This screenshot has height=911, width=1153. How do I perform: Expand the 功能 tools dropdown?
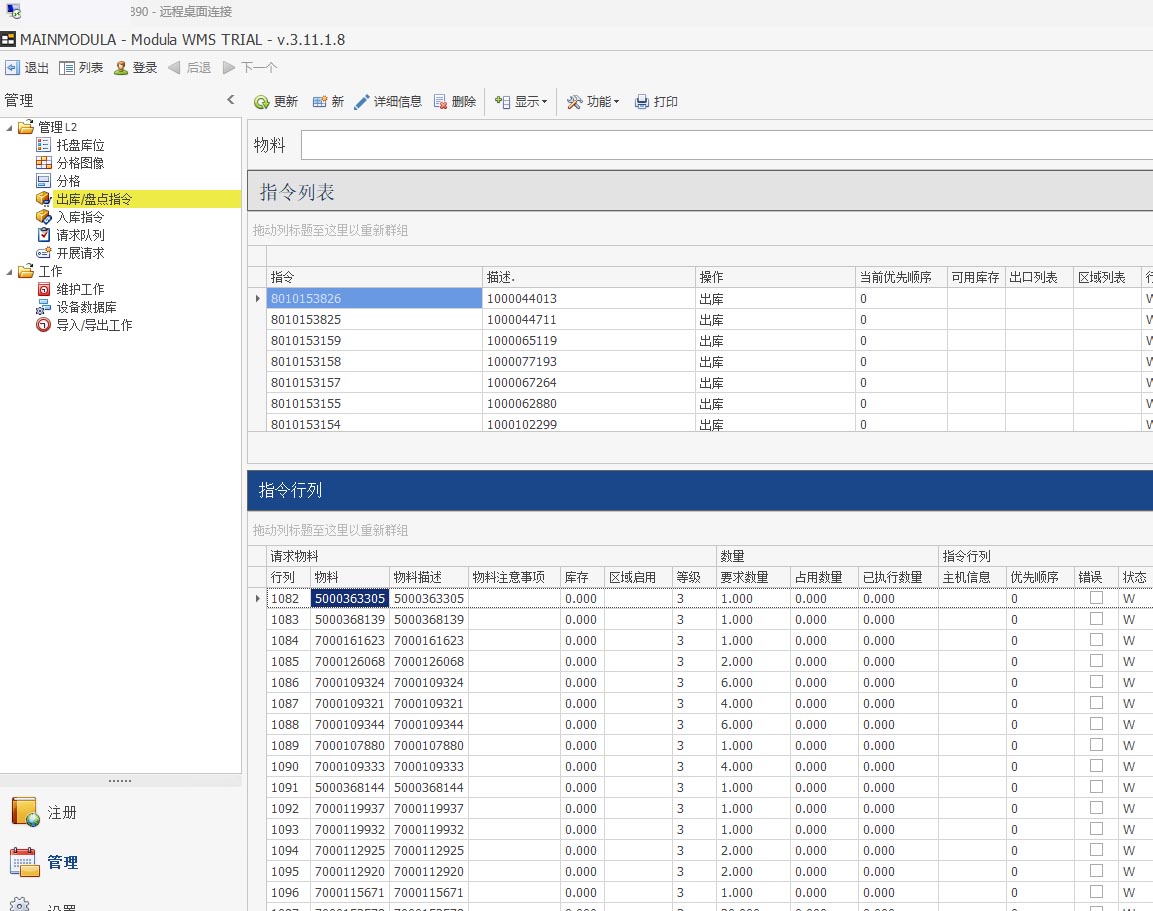[593, 102]
